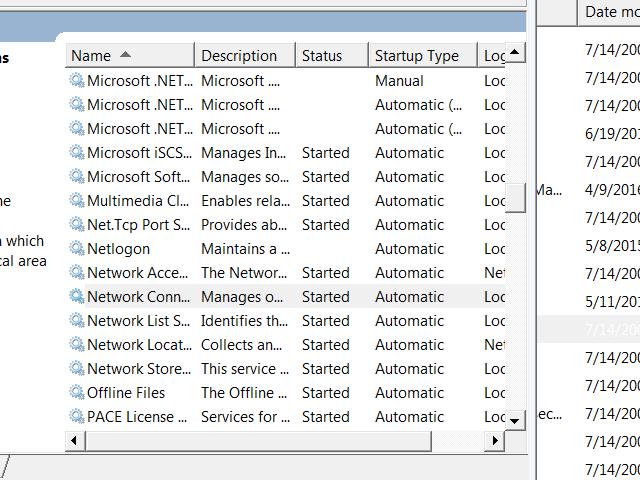Select Network Acce... service name
The image size is (640, 480).
[x=138, y=273]
